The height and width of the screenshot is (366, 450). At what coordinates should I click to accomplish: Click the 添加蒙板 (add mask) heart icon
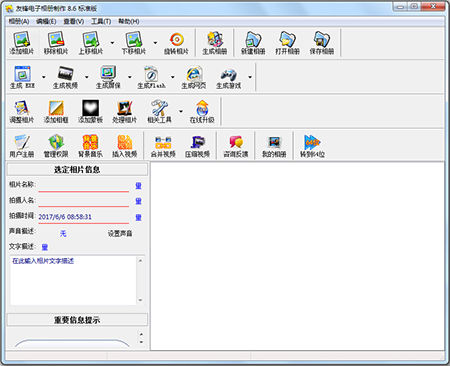(x=90, y=111)
